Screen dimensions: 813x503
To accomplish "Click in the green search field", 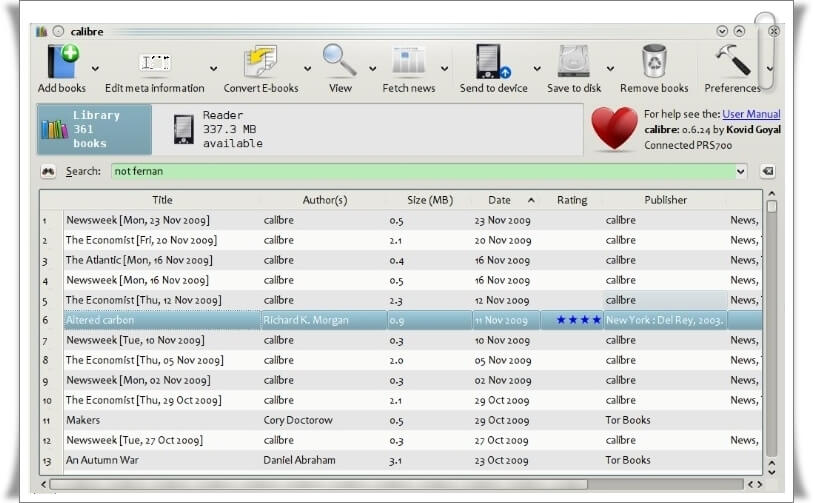I will coord(423,172).
